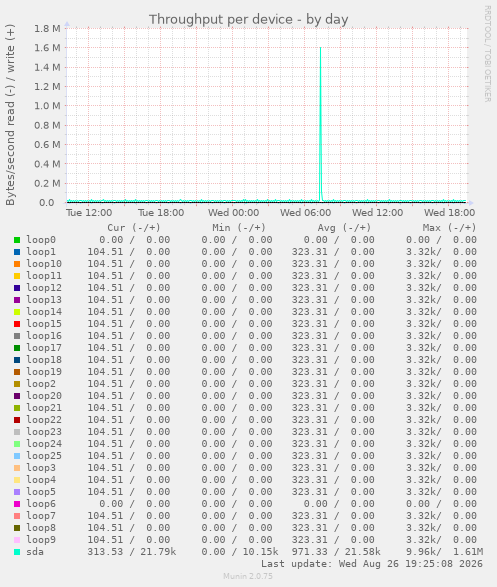This screenshot has height=587, width=497.
Task: Select the loop4 legend label
Action: pyautogui.click(x=41, y=480)
